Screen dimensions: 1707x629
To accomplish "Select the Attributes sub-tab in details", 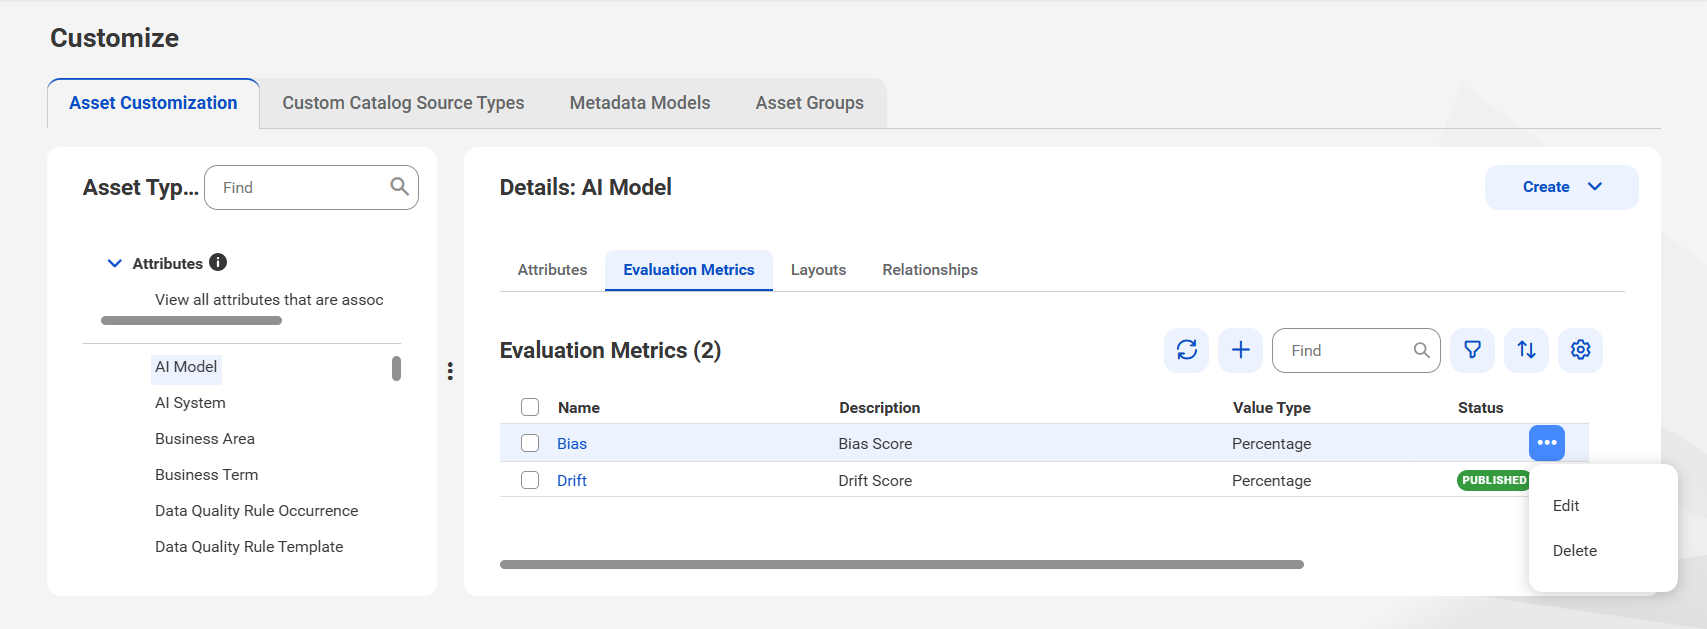I will 552,270.
